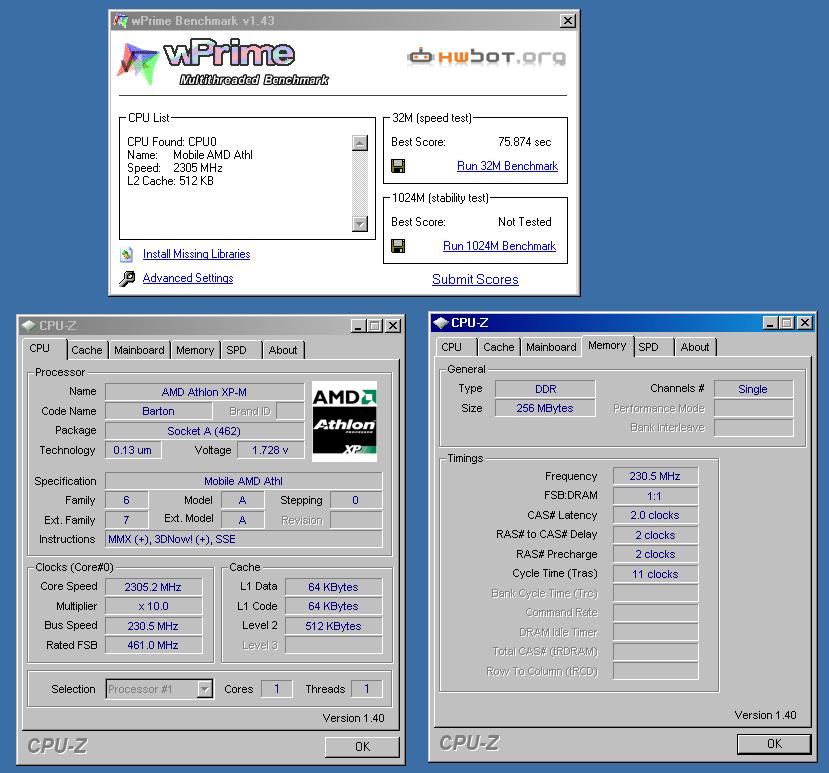
Task: Click the CPU-Z Memory window title icon
Action: [x=441, y=322]
